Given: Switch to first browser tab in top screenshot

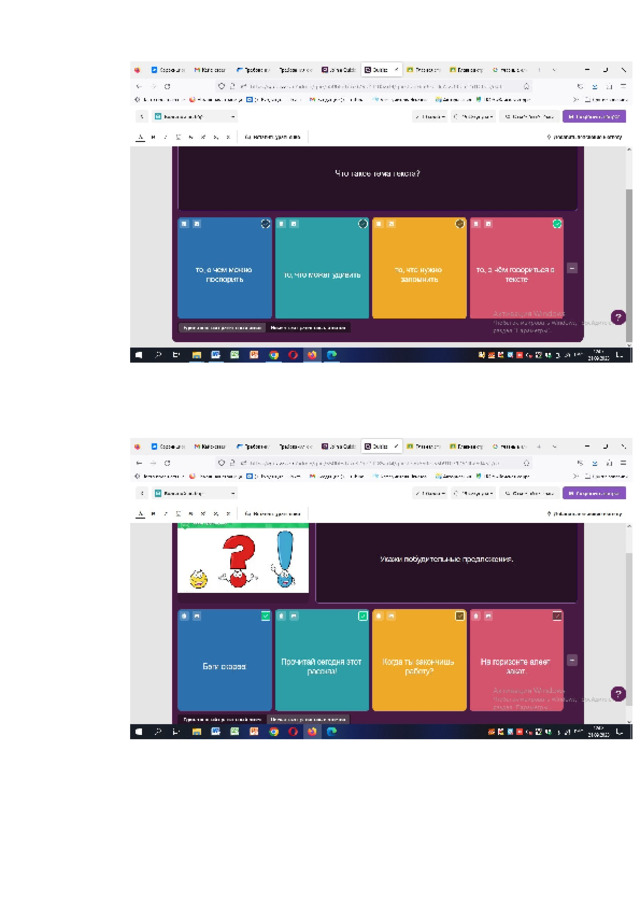Looking at the screenshot, I should pos(168,70).
